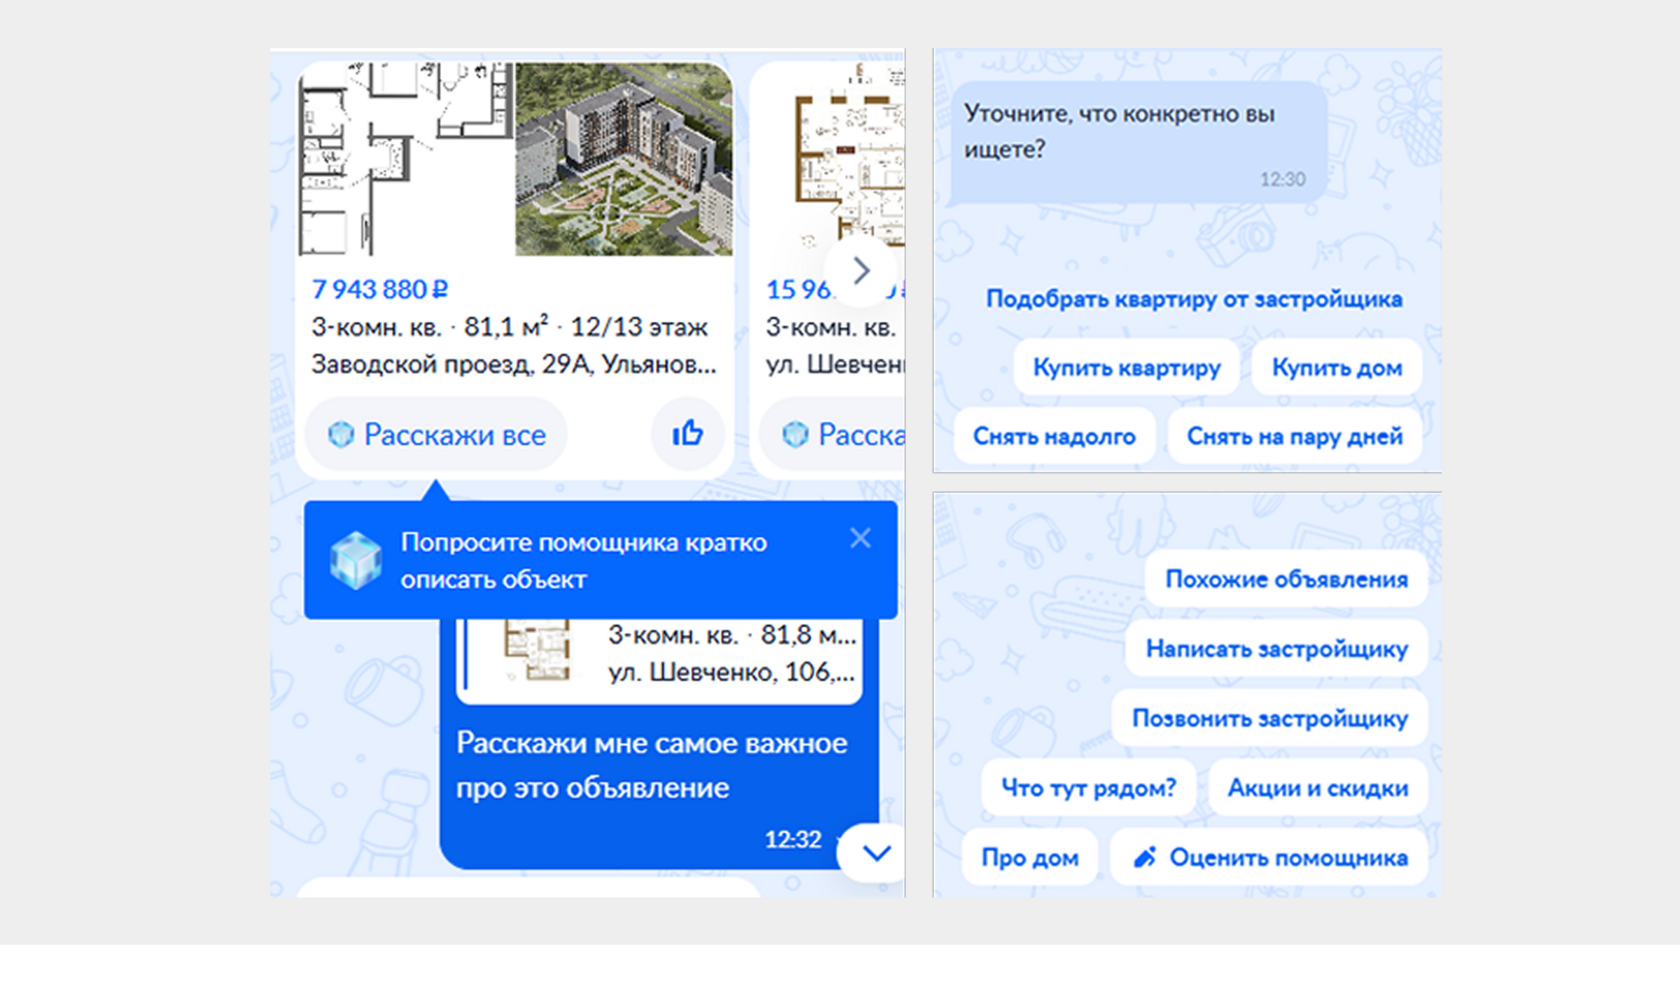Image resolution: width=1680 pixels, height=985 pixels.
Task: Click "3-комн. кв. · 81,1 м² · 12/13 этаж" text
Action: [x=509, y=327]
